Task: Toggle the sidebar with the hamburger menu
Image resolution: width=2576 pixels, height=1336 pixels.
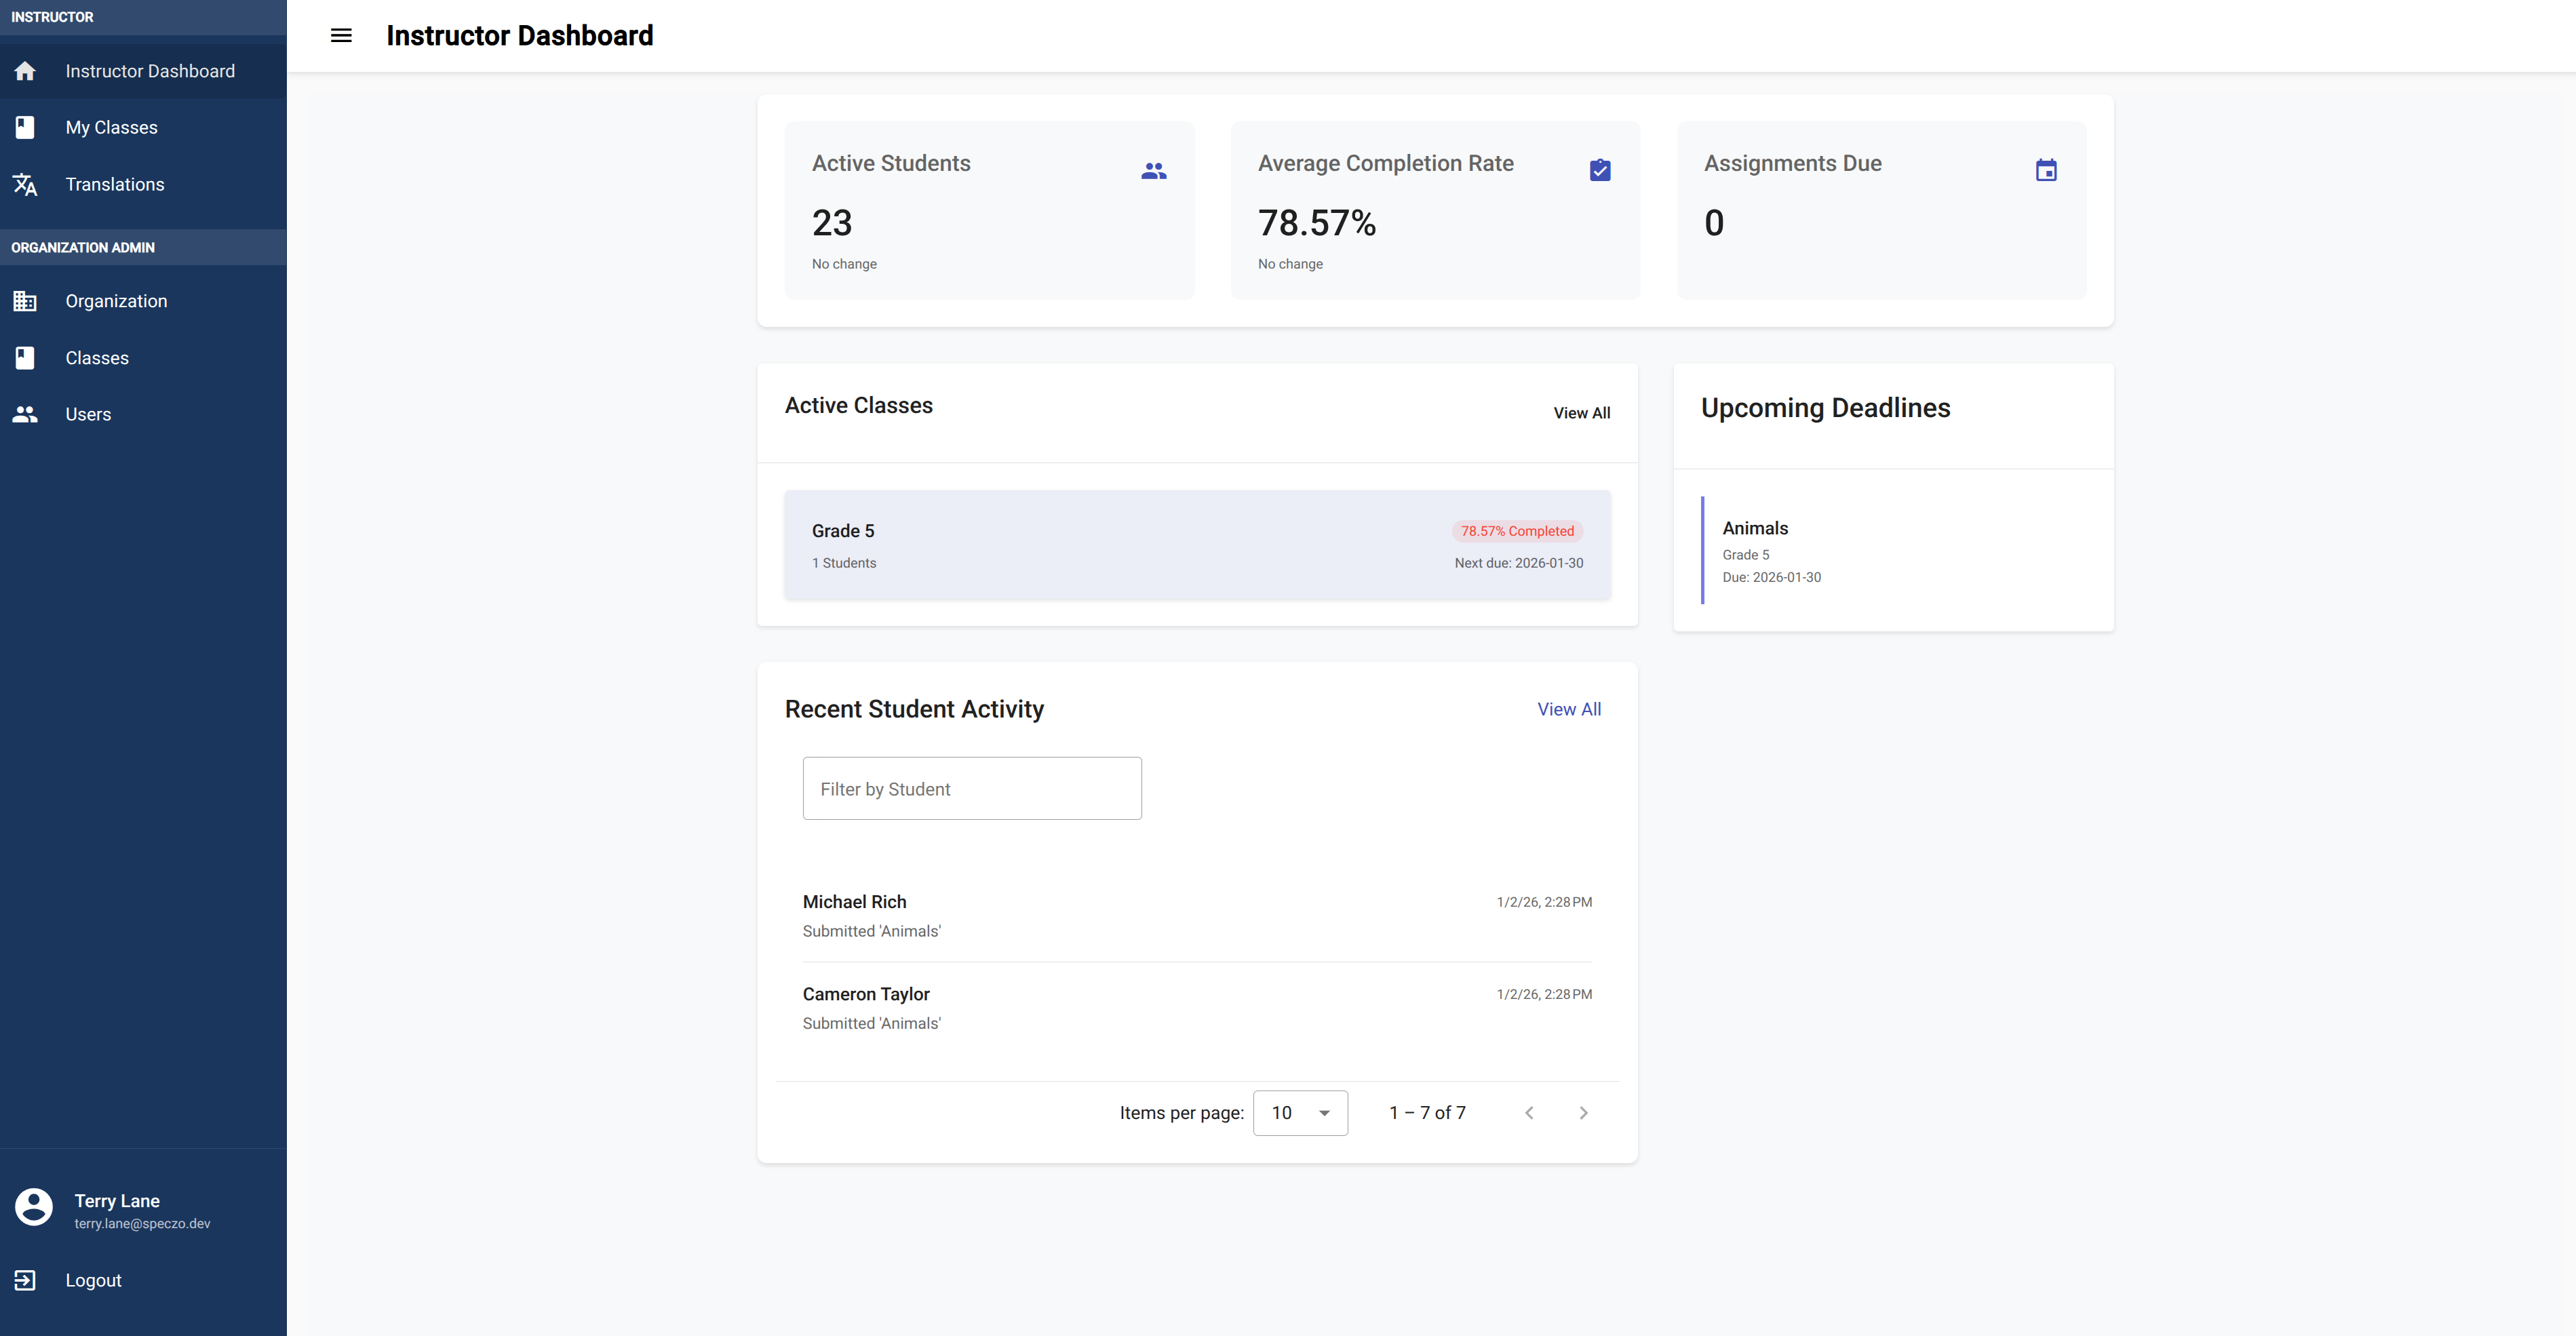Action: (341, 35)
